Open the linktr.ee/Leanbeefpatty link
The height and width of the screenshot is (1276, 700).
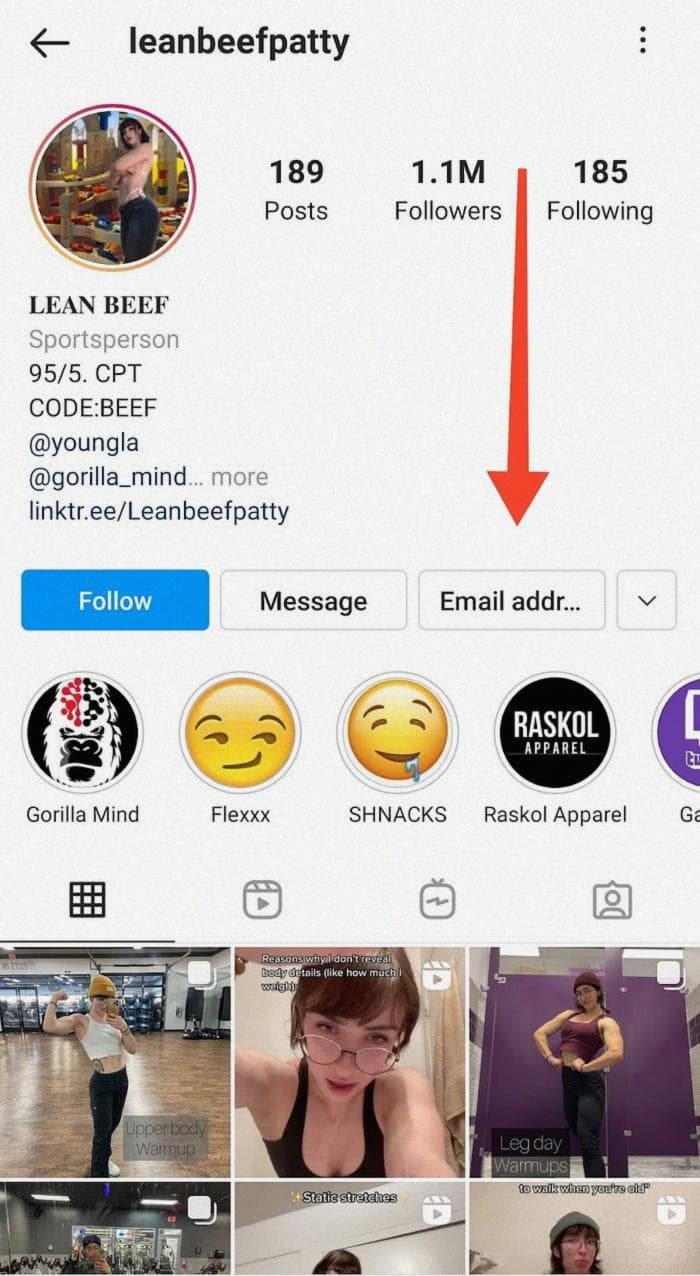click(159, 512)
